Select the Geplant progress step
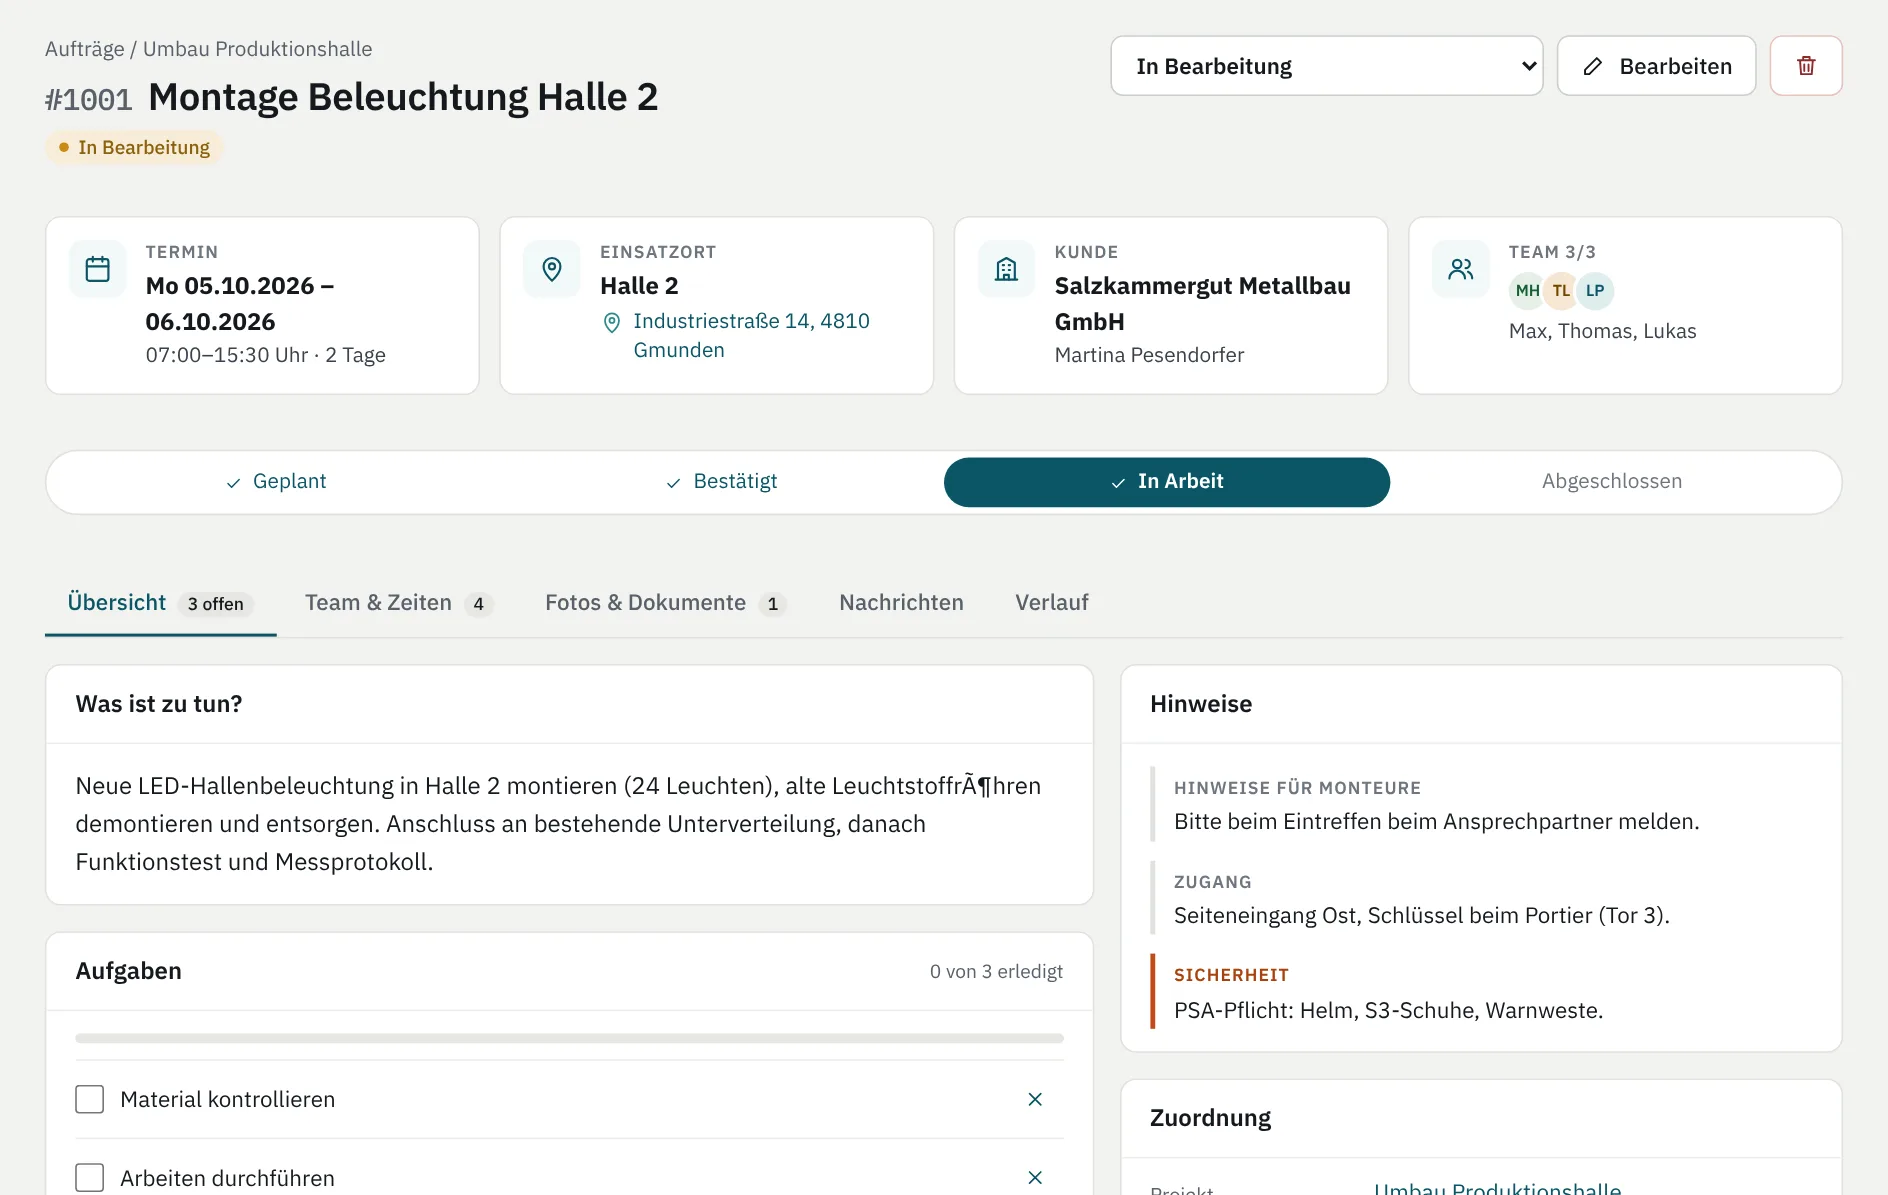Viewport: 1888px width, 1195px height. (x=276, y=481)
